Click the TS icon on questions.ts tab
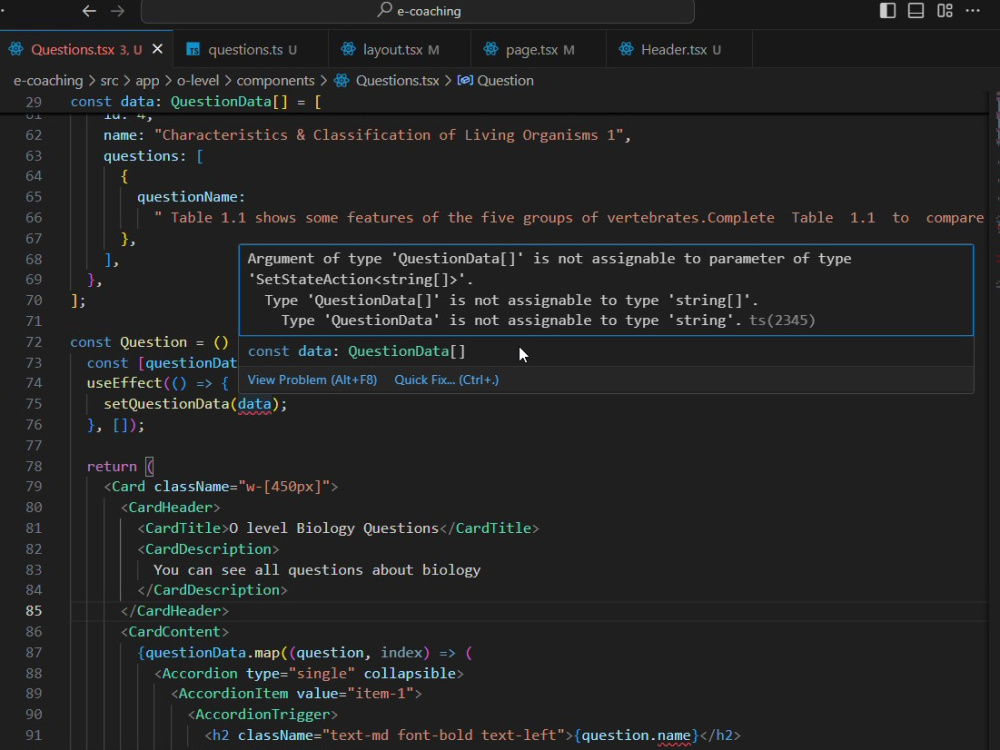Image resolution: width=1000 pixels, height=750 pixels. coord(193,49)
